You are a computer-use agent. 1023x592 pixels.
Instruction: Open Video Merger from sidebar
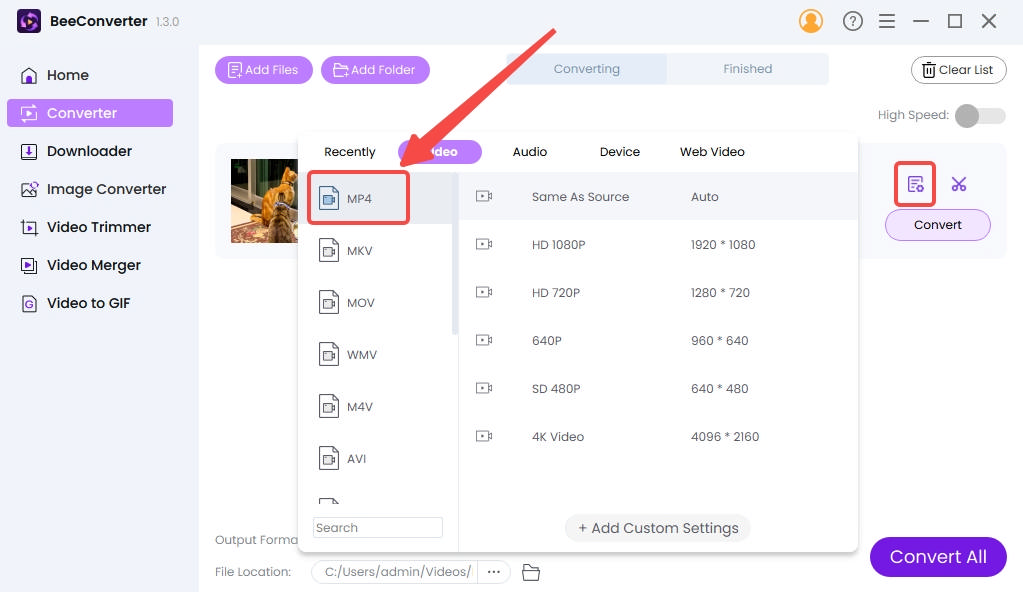tap(93, 265)
